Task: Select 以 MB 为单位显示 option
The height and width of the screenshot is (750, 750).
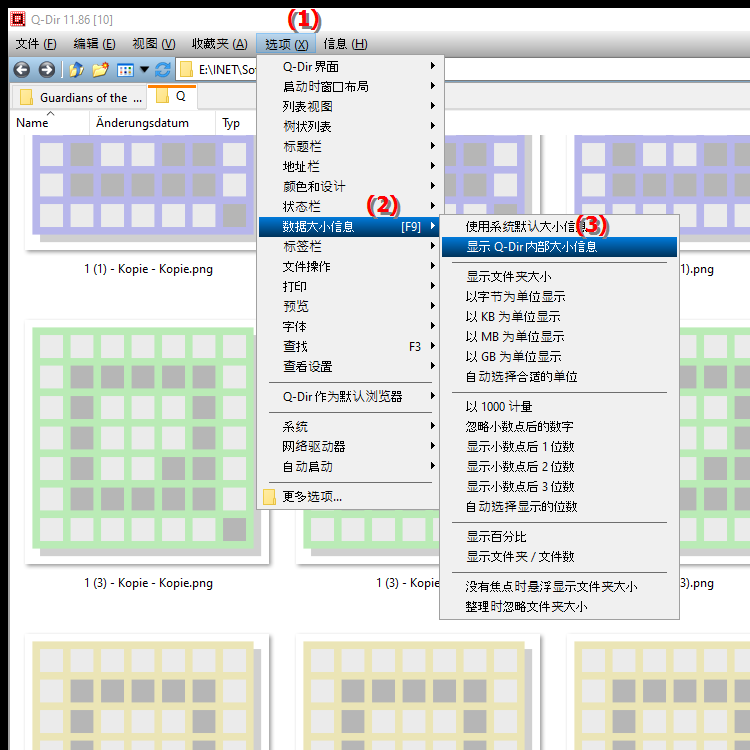Action: [x=559, y=337]
